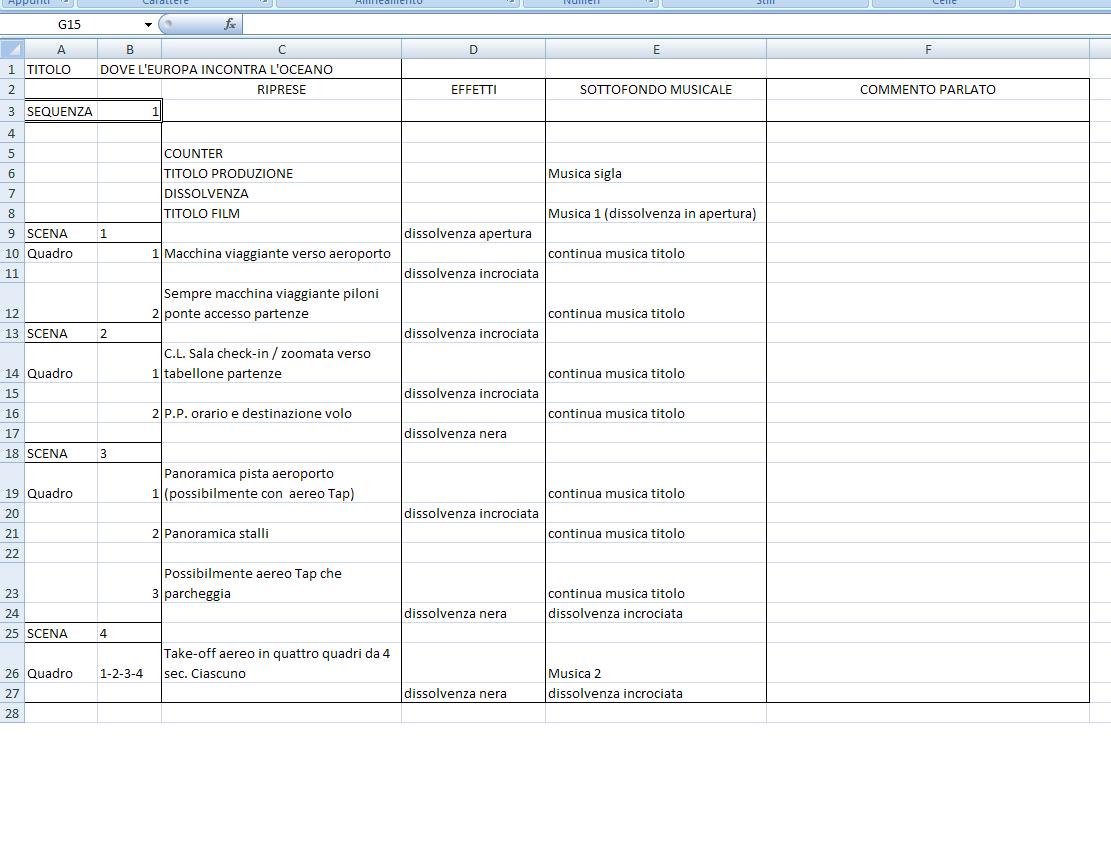Select the SOTTOFONDO MUSICALE heading cell
The width and height of the screenshot is (1111, 853).
655,90
